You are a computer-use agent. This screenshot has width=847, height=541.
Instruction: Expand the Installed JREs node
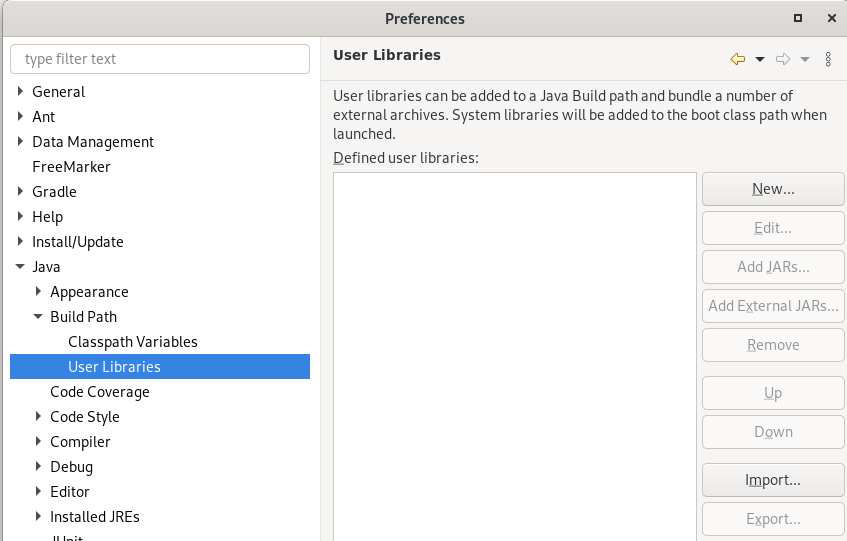click(x=39, y=517)
